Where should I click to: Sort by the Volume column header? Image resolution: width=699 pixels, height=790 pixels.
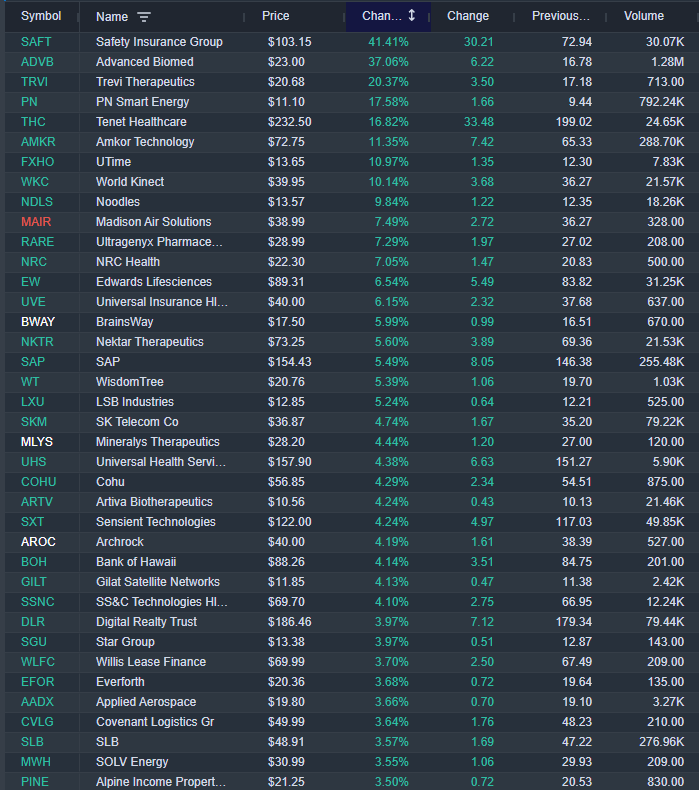(x=644, y=16)
